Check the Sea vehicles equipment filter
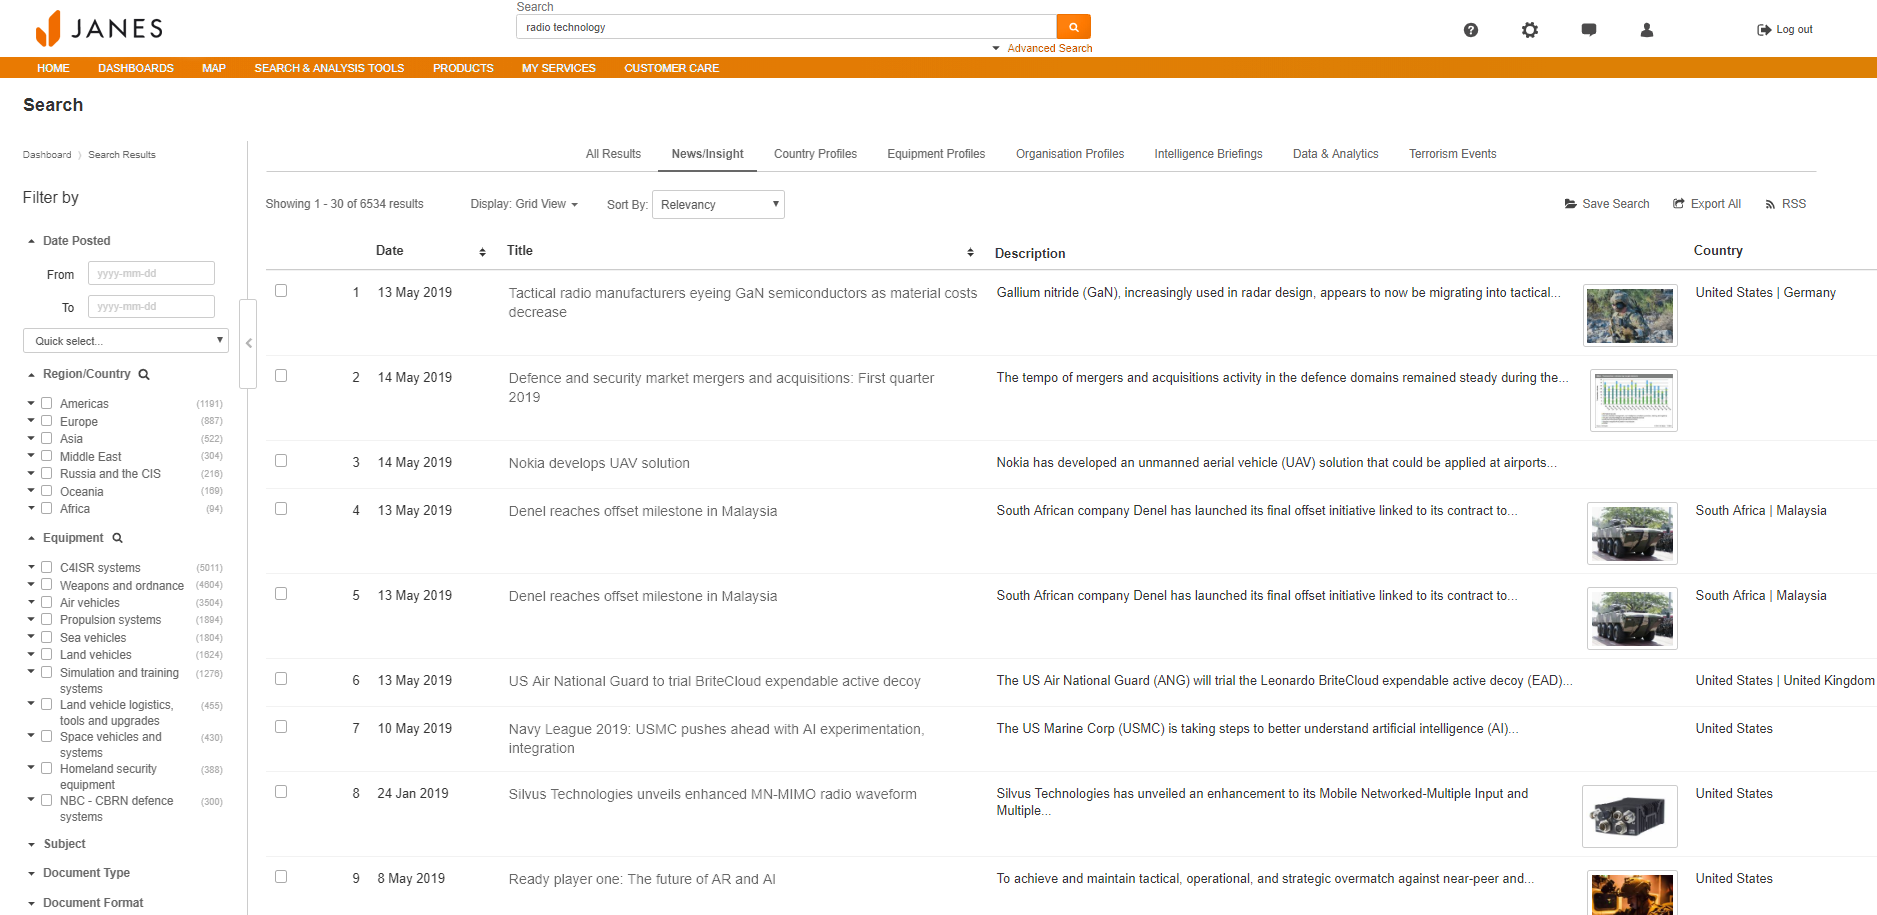 [x=46, y=637]
